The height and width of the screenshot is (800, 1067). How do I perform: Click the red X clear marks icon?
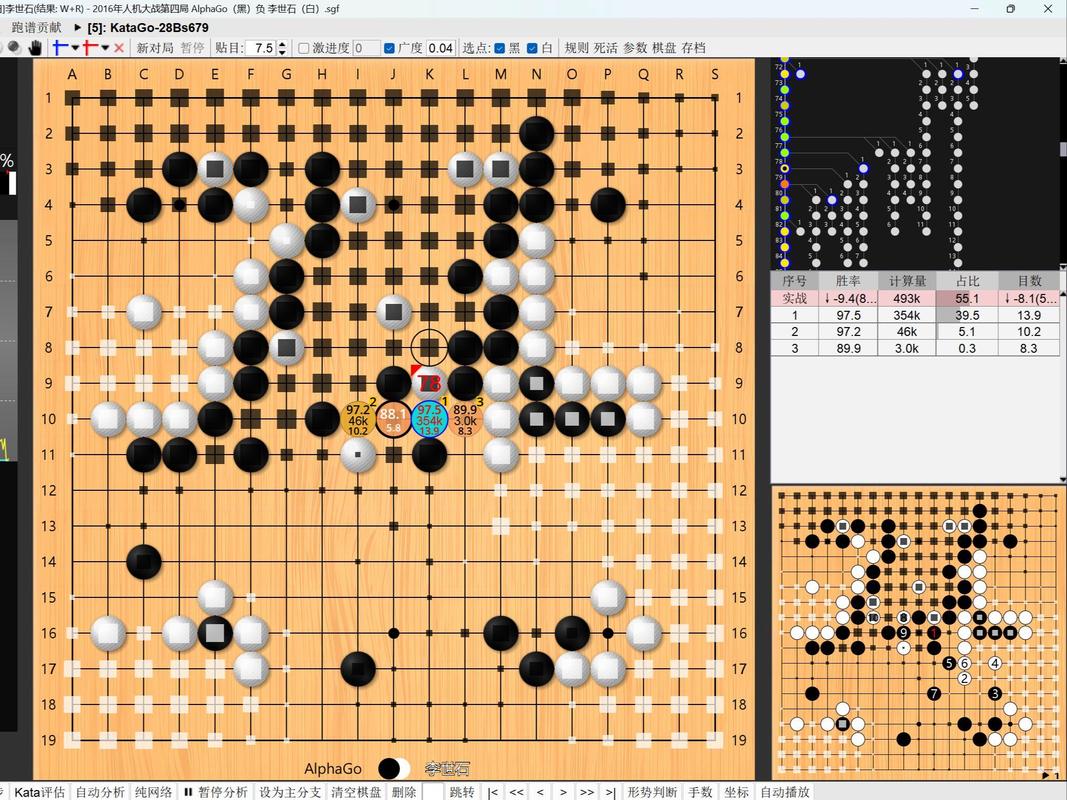click(x=119, y=48)
